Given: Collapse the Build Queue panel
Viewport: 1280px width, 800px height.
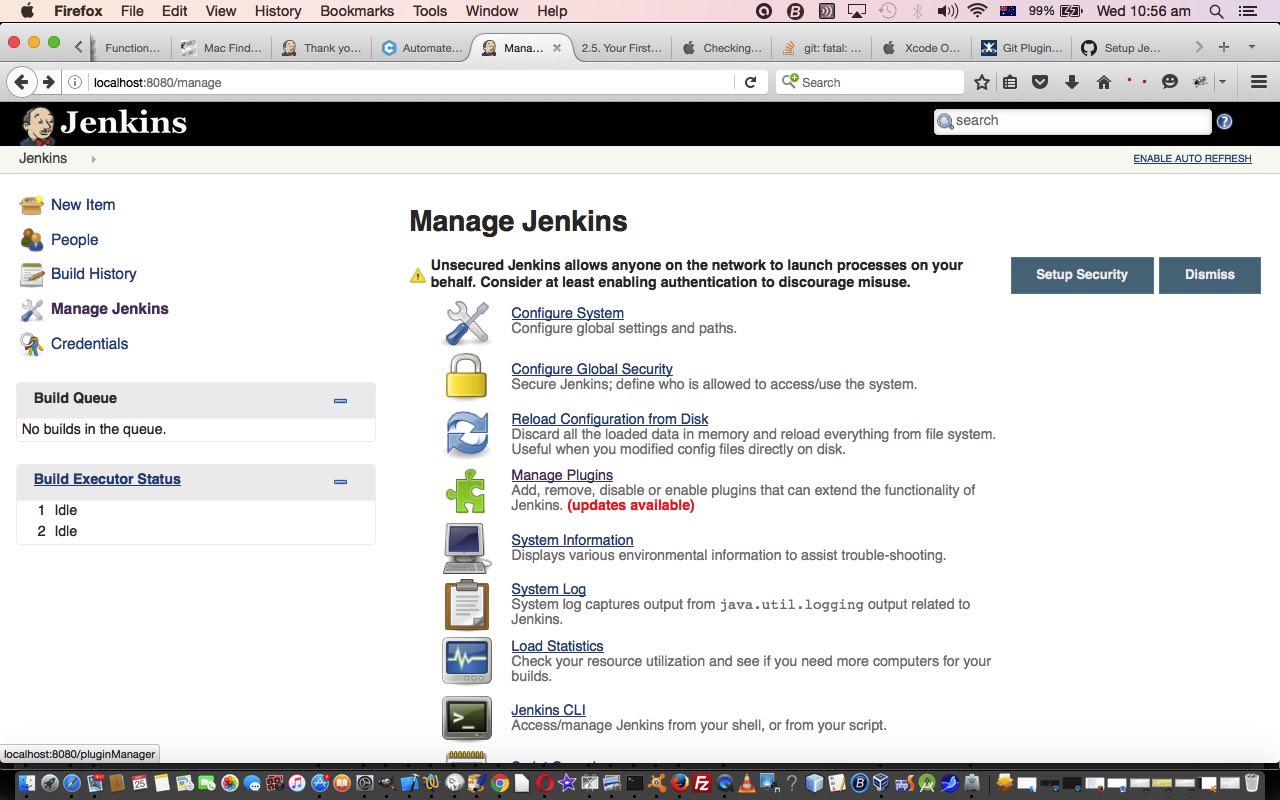Looking at the screenshot, I should (x=340, y=400).
